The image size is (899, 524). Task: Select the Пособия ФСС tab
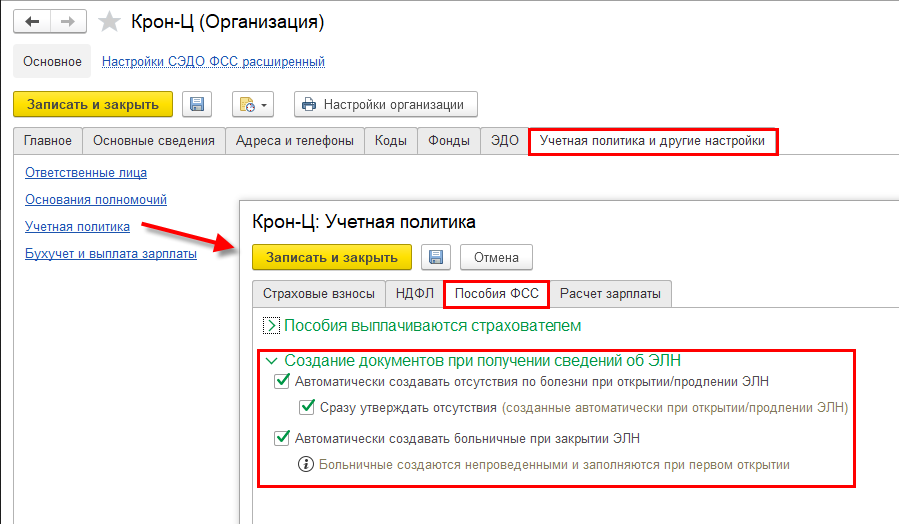click(497, 294)
